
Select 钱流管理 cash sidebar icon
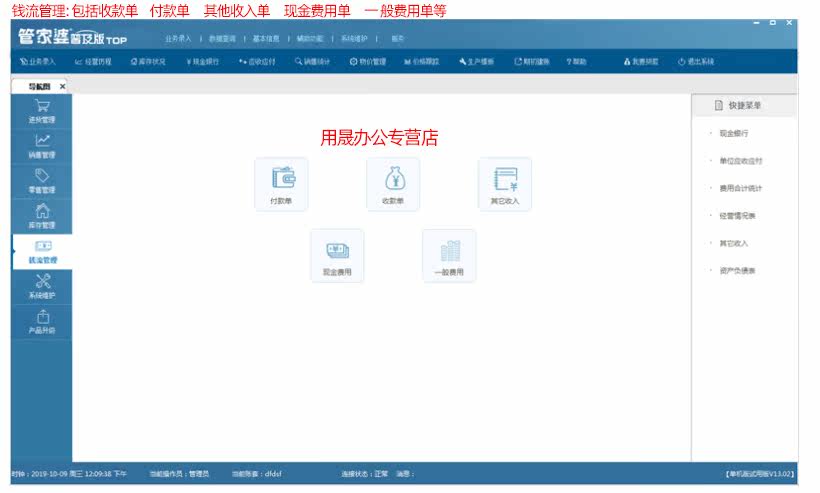42,252
